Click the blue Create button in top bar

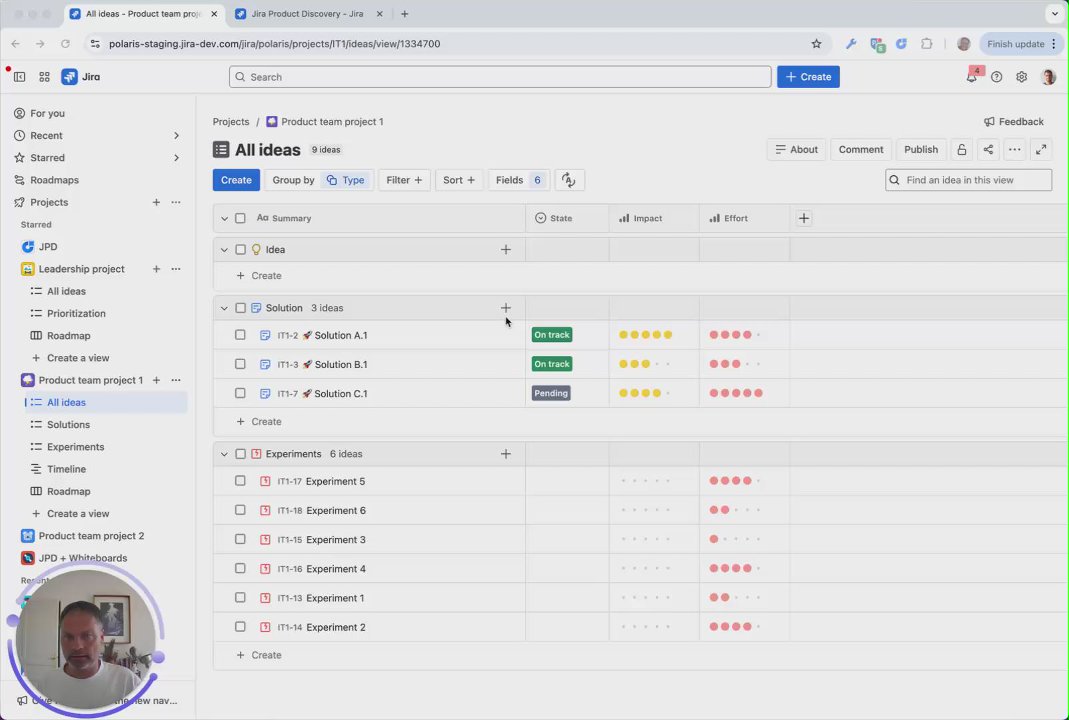(x=808, y=77)
